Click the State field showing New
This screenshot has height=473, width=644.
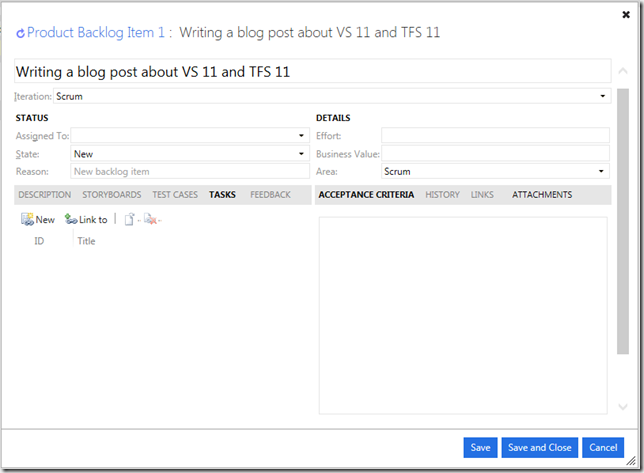coord(190,154)
